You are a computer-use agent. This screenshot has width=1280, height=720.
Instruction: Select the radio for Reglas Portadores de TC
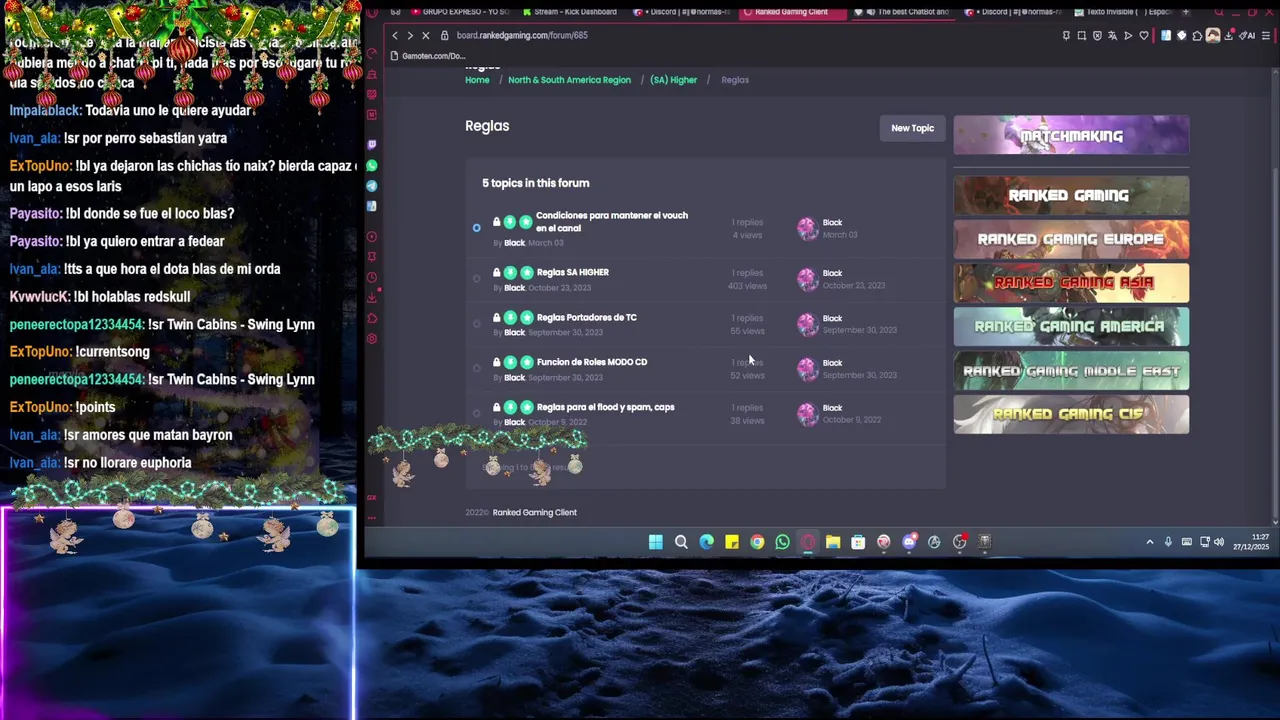[x=476, y=324]
